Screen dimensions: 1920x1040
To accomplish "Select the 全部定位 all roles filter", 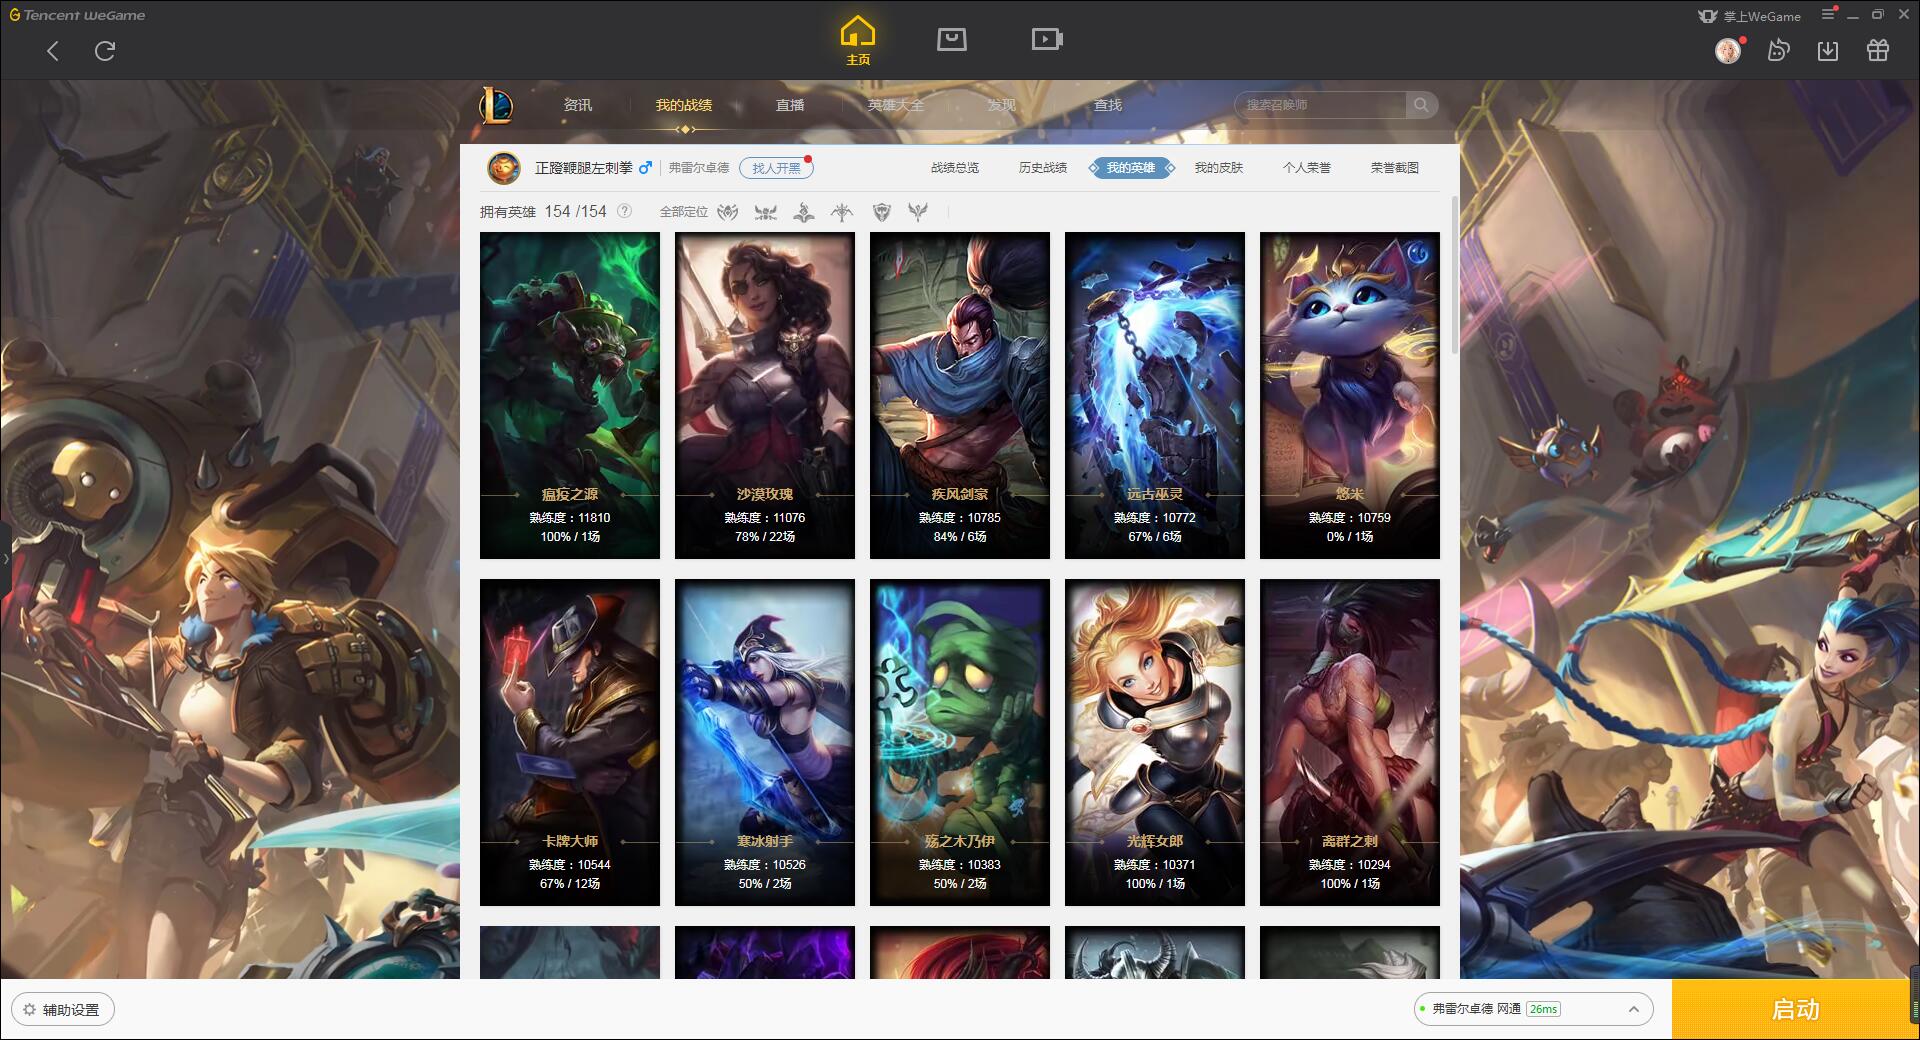I will 684,212.
